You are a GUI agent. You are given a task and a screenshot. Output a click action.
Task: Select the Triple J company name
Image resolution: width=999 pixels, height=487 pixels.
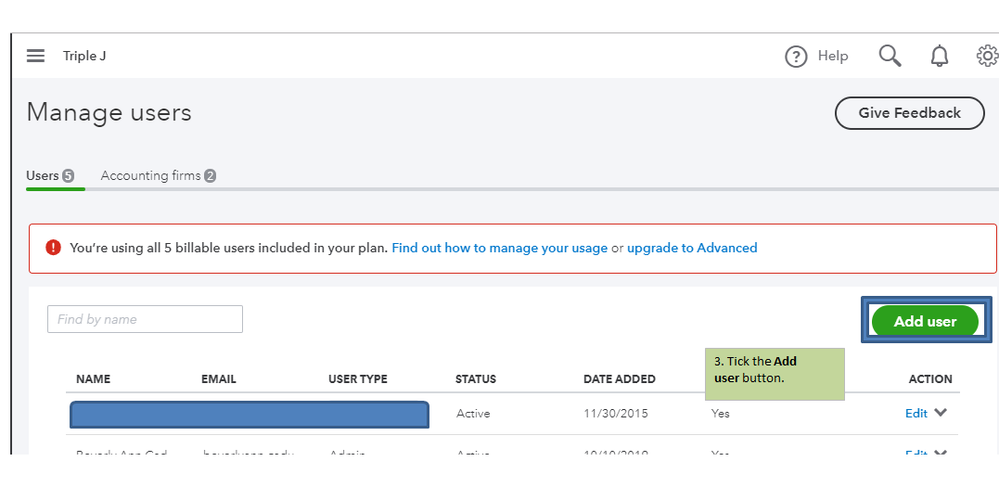(84, 56)
